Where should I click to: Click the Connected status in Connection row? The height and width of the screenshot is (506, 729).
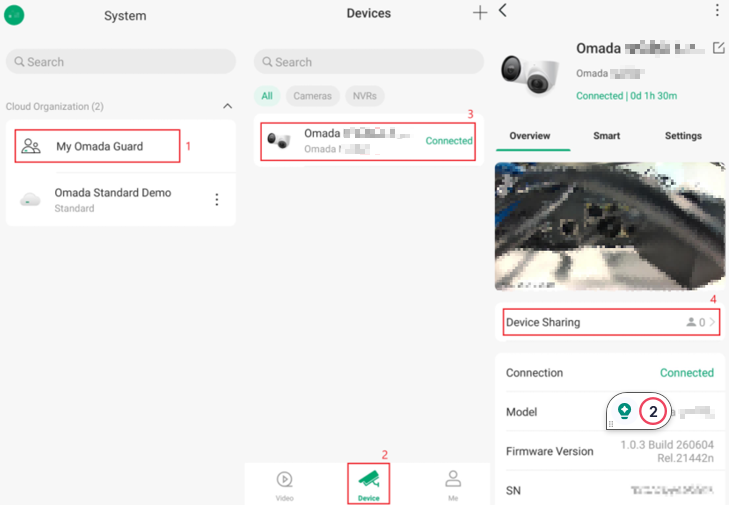687,373
